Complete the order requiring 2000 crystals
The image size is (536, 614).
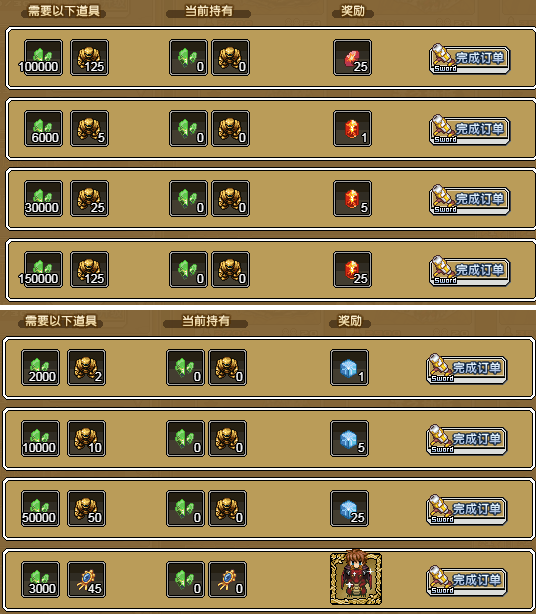pyautogui.click(x=467, y=369)
